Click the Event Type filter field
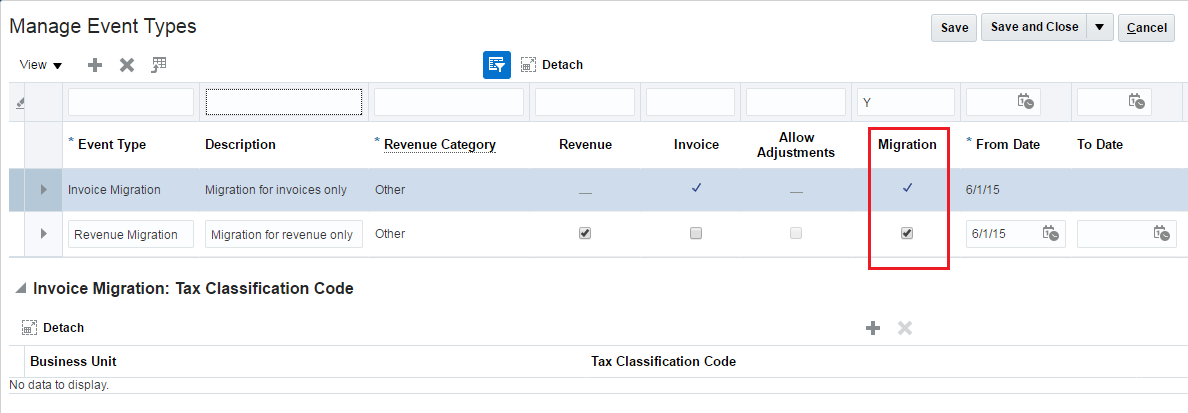1188x413 pixels. click(x=131, y=102)
